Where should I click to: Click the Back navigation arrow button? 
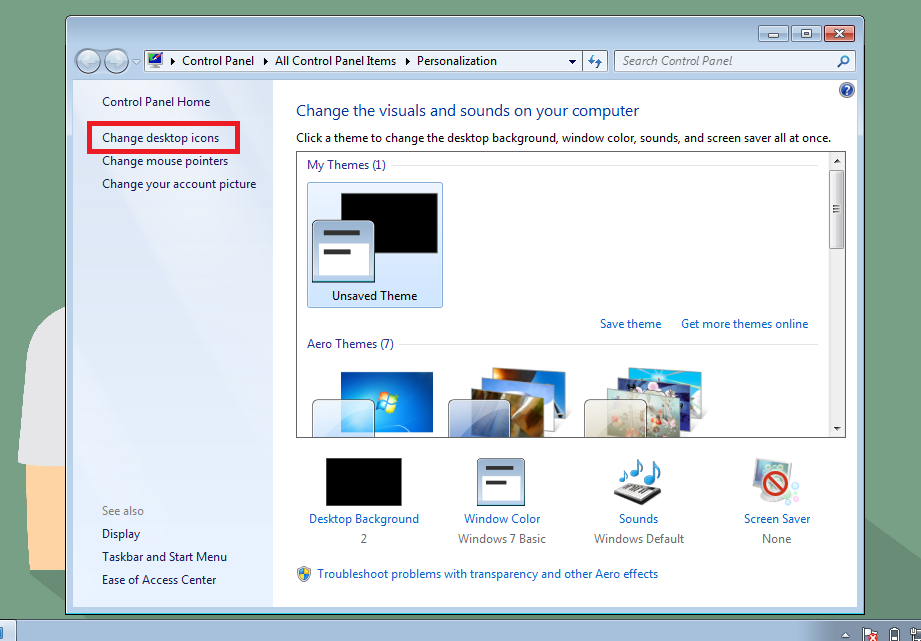[88, 61]
